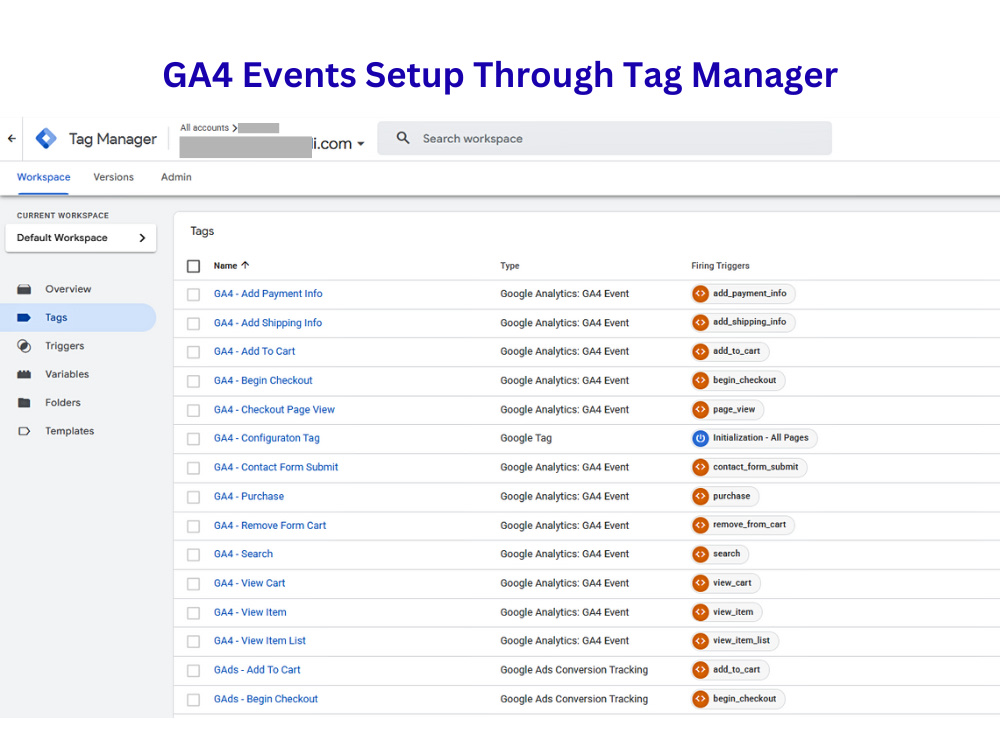Check the GA4 - Add Payment Info checkbox
The image size is (1000, 750).
tap(193, 295)
